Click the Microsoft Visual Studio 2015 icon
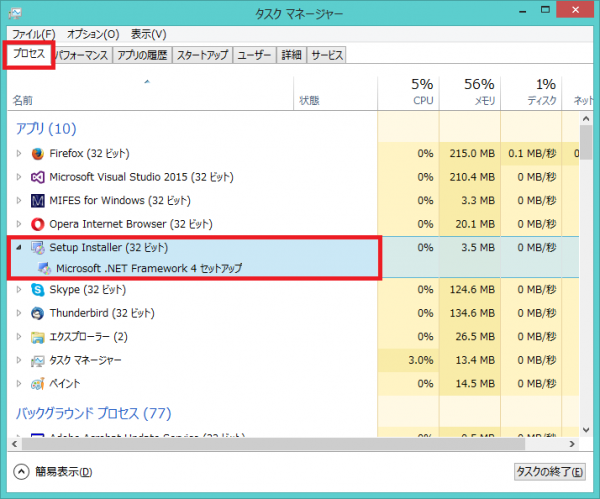 (x=38, y=177)
